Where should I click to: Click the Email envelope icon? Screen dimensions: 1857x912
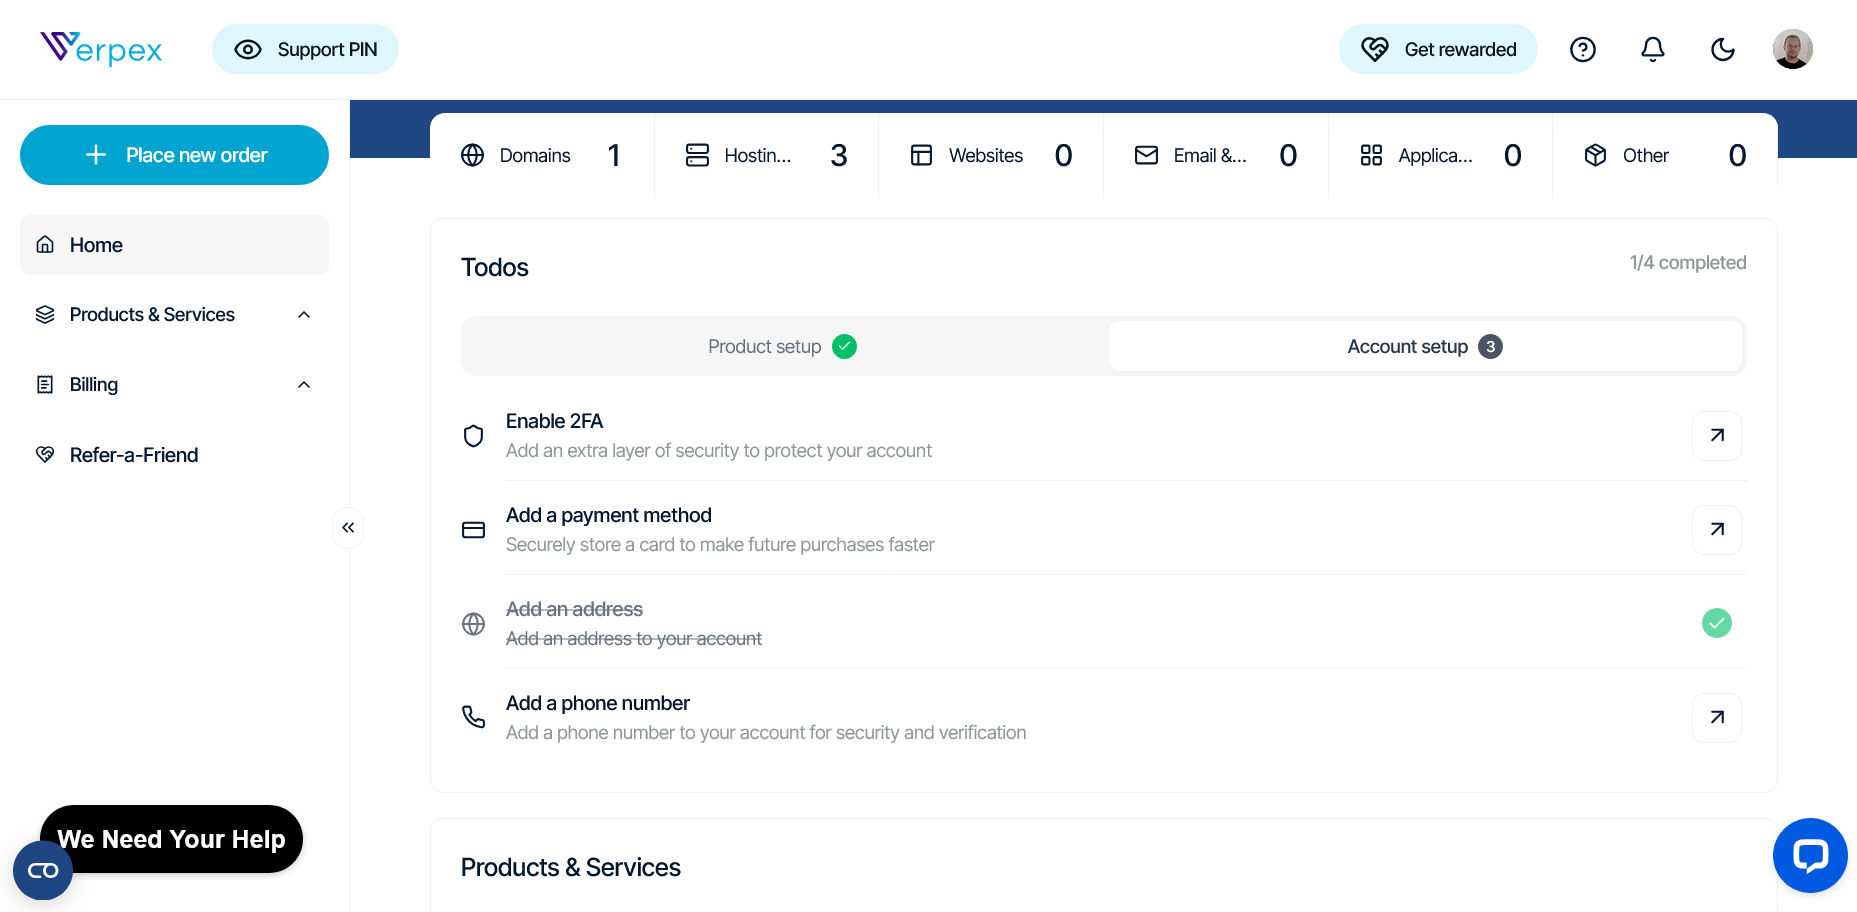(1147, 155)
